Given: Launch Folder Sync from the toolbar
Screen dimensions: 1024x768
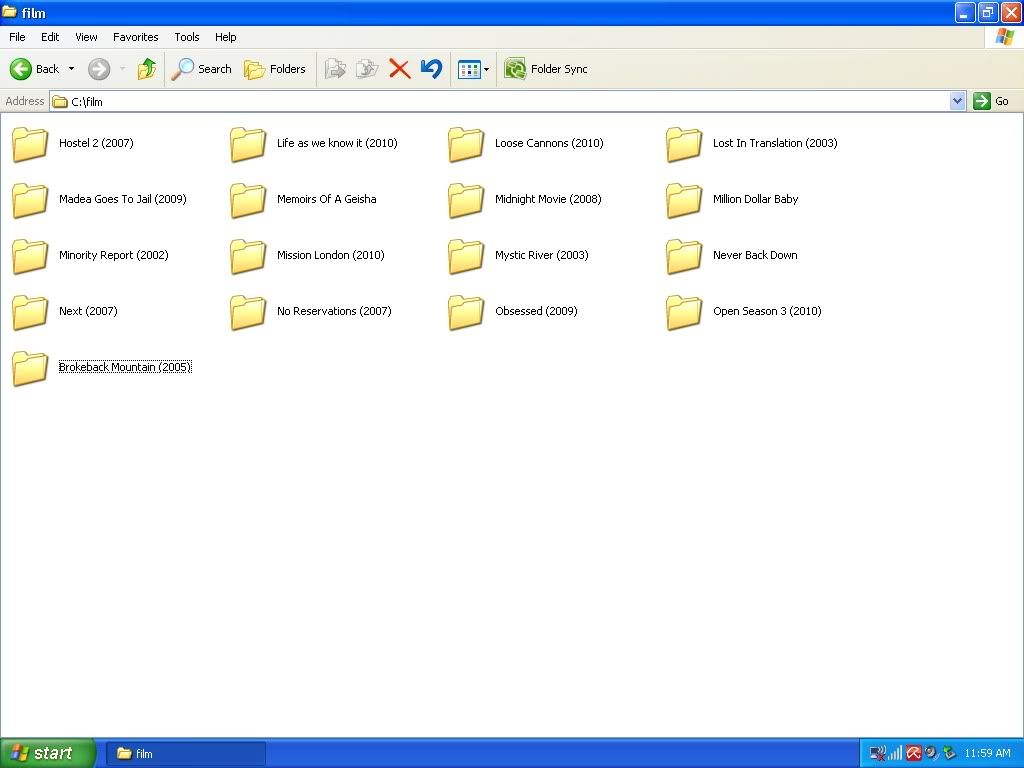Looking at the screenshot, I should click(546, 69).
